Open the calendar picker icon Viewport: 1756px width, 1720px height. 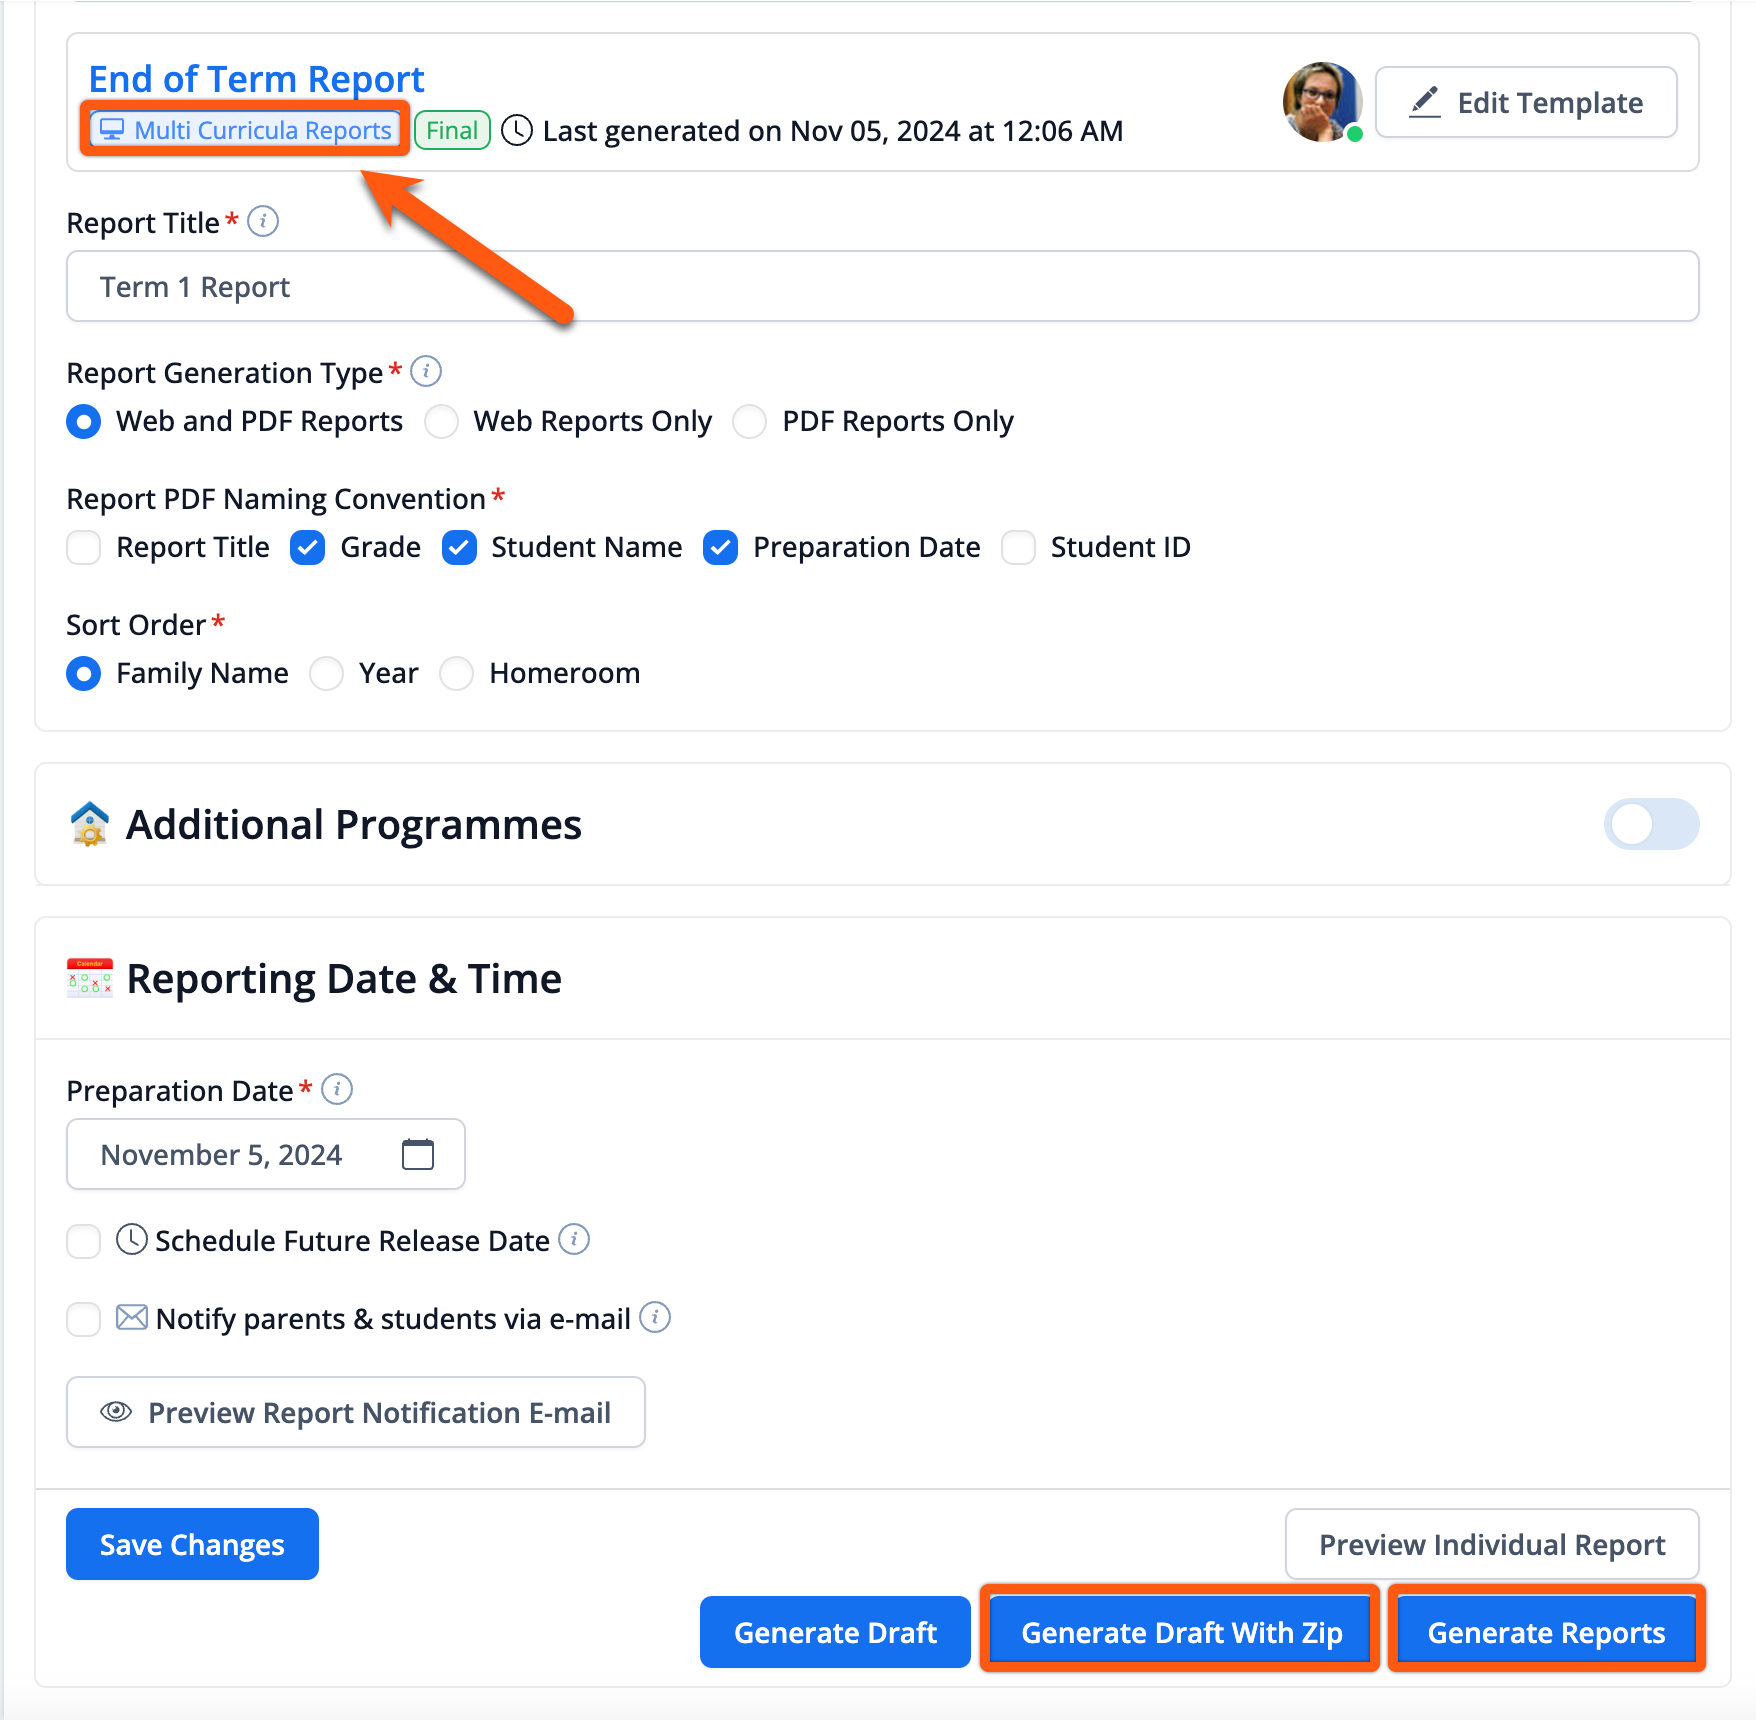417,1154
